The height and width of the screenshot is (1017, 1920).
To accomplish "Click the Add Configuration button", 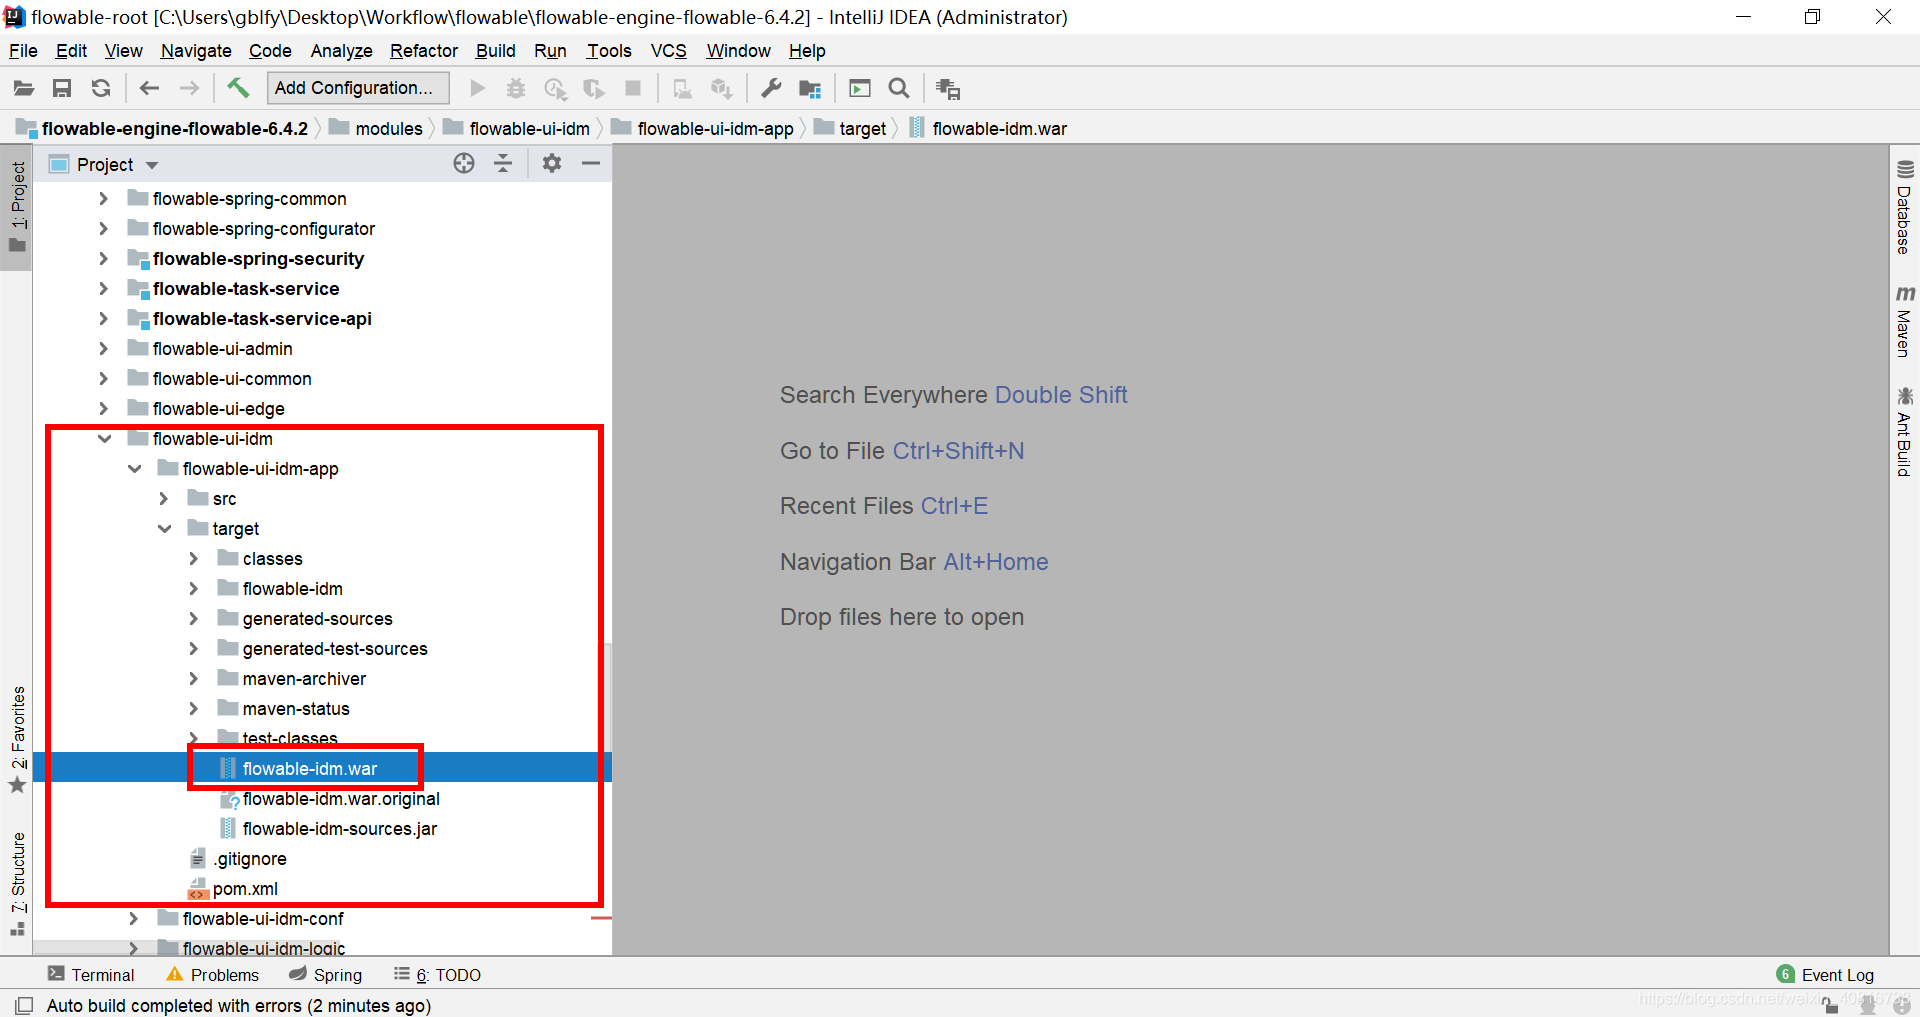I will (x=358, y=88).
